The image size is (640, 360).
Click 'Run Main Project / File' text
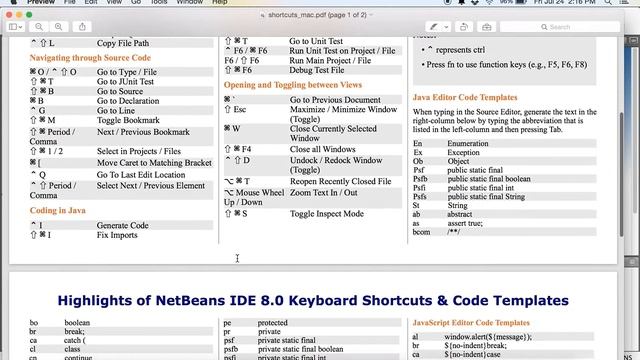point(330,60)
